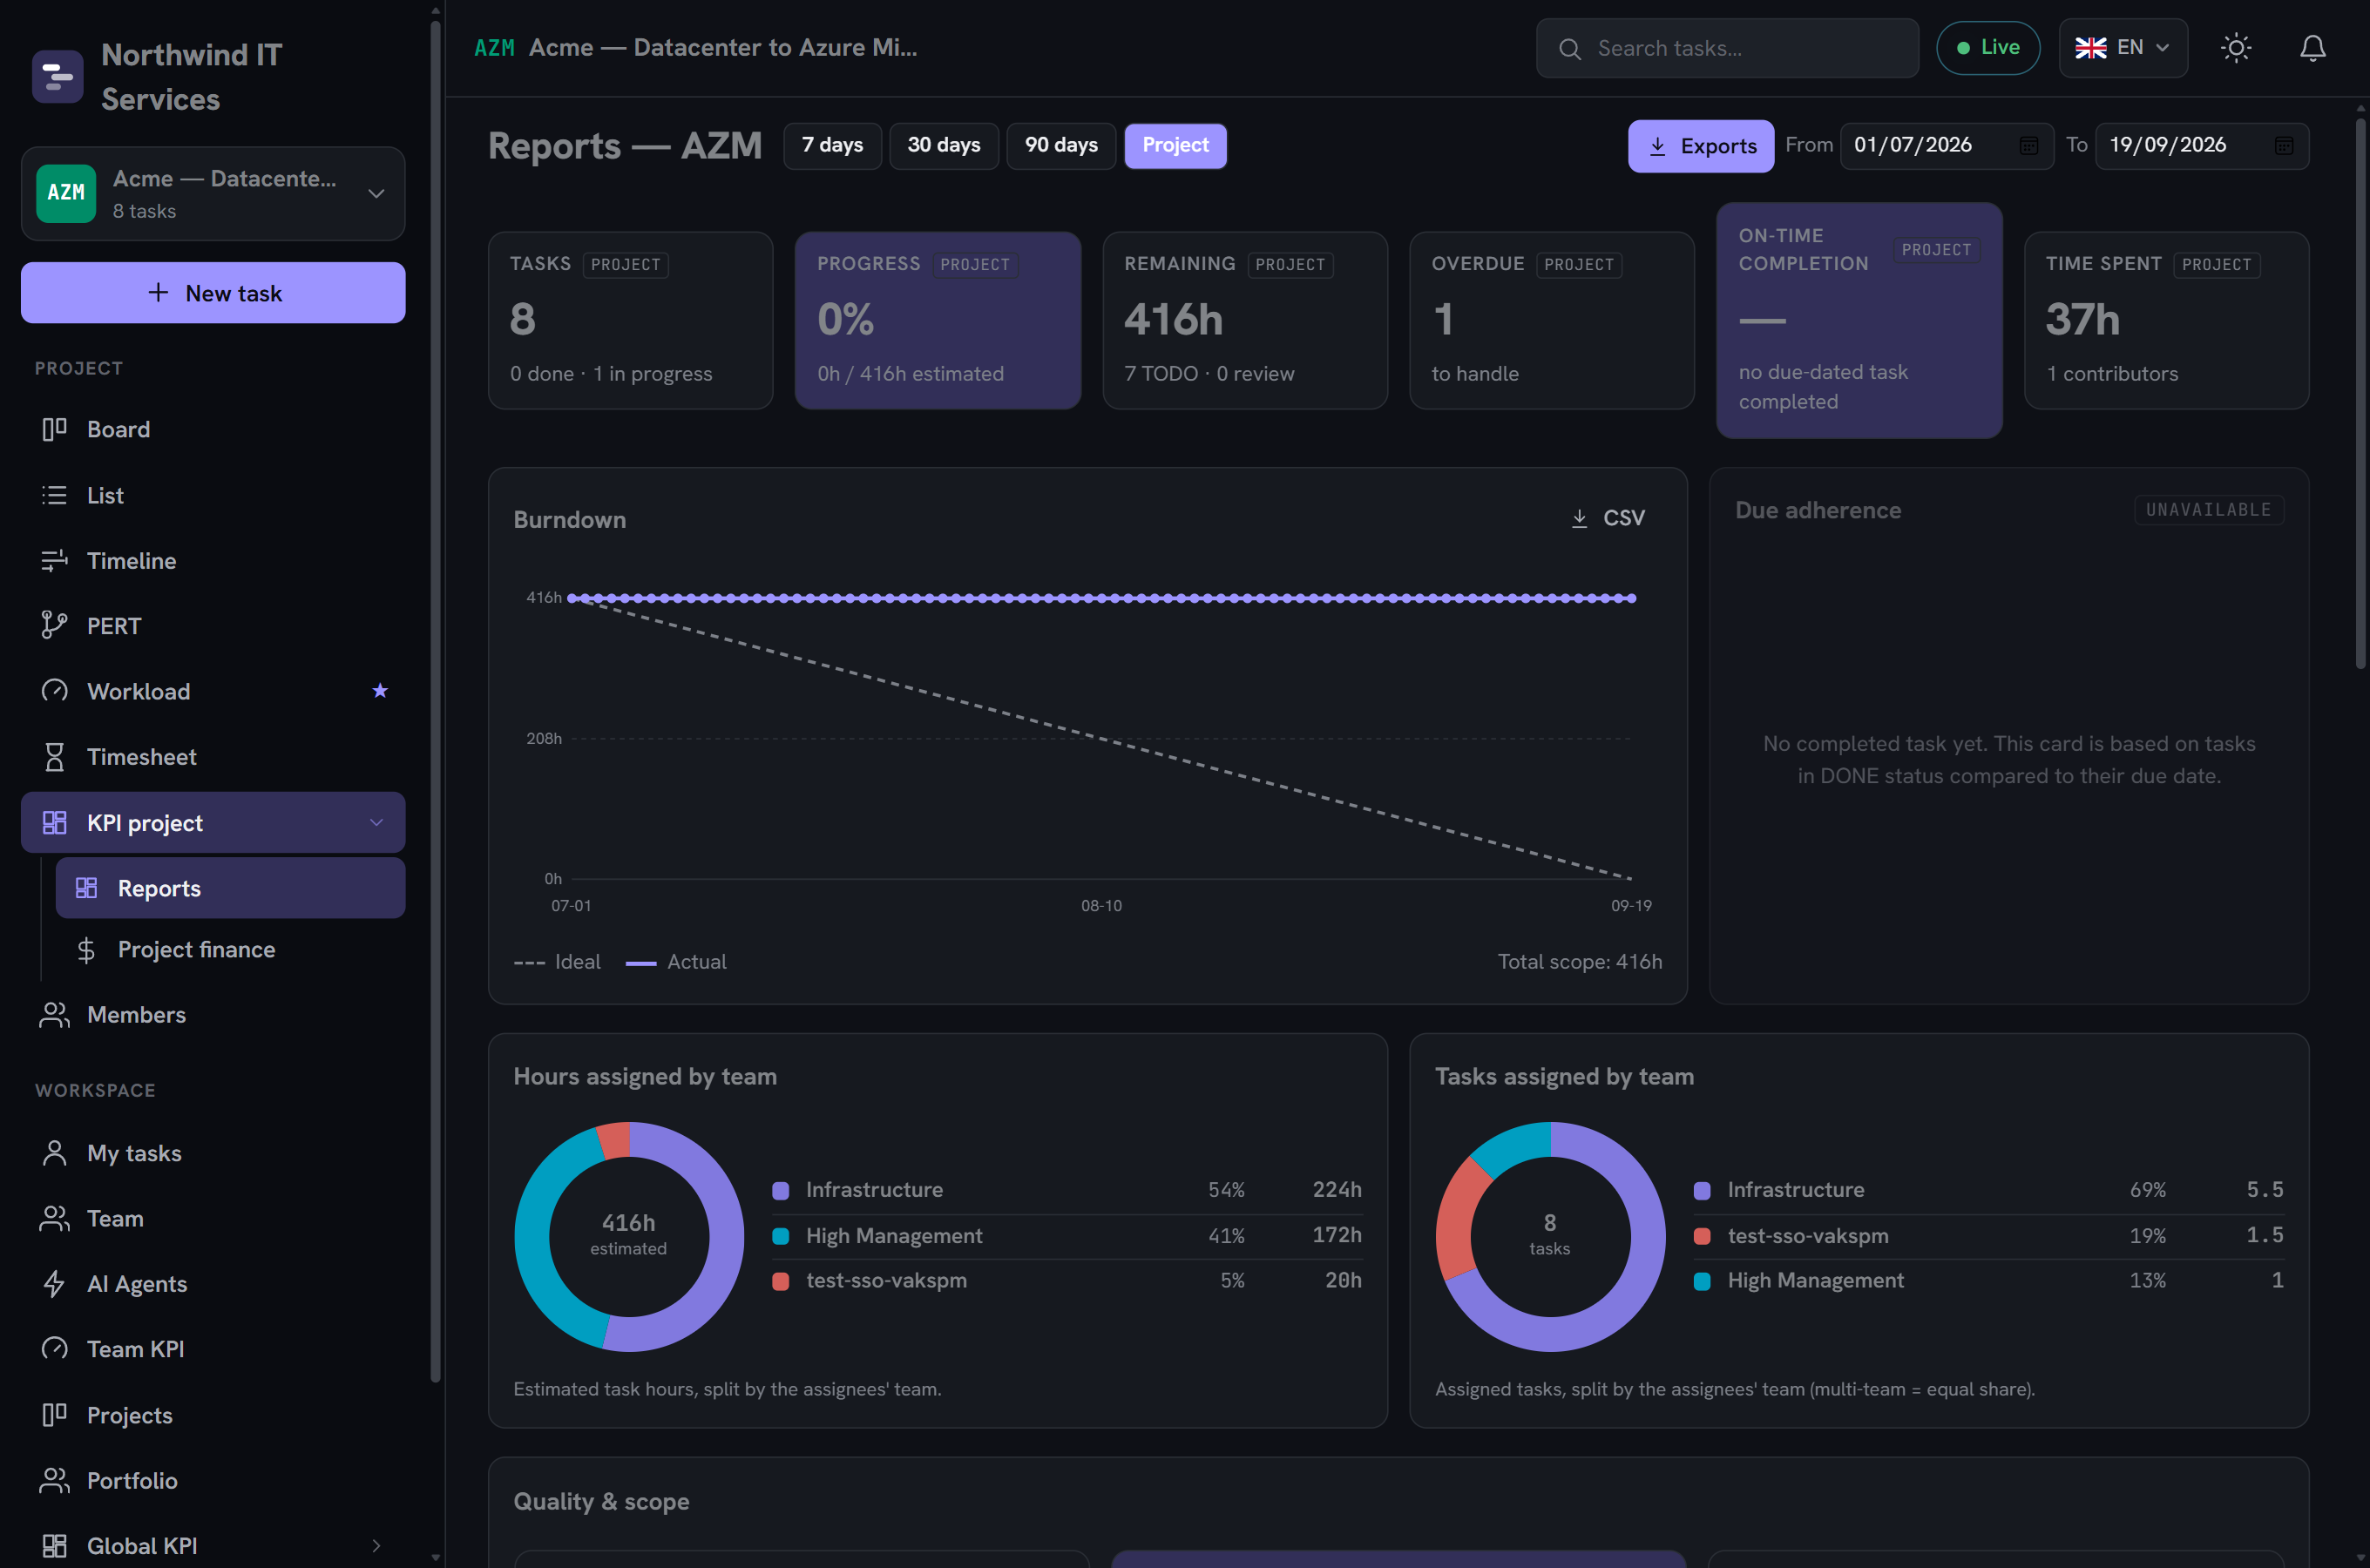The width and height of the screenshot is (2370, 1568).
Task: Open the List view icon
Action: click(54, 495)
